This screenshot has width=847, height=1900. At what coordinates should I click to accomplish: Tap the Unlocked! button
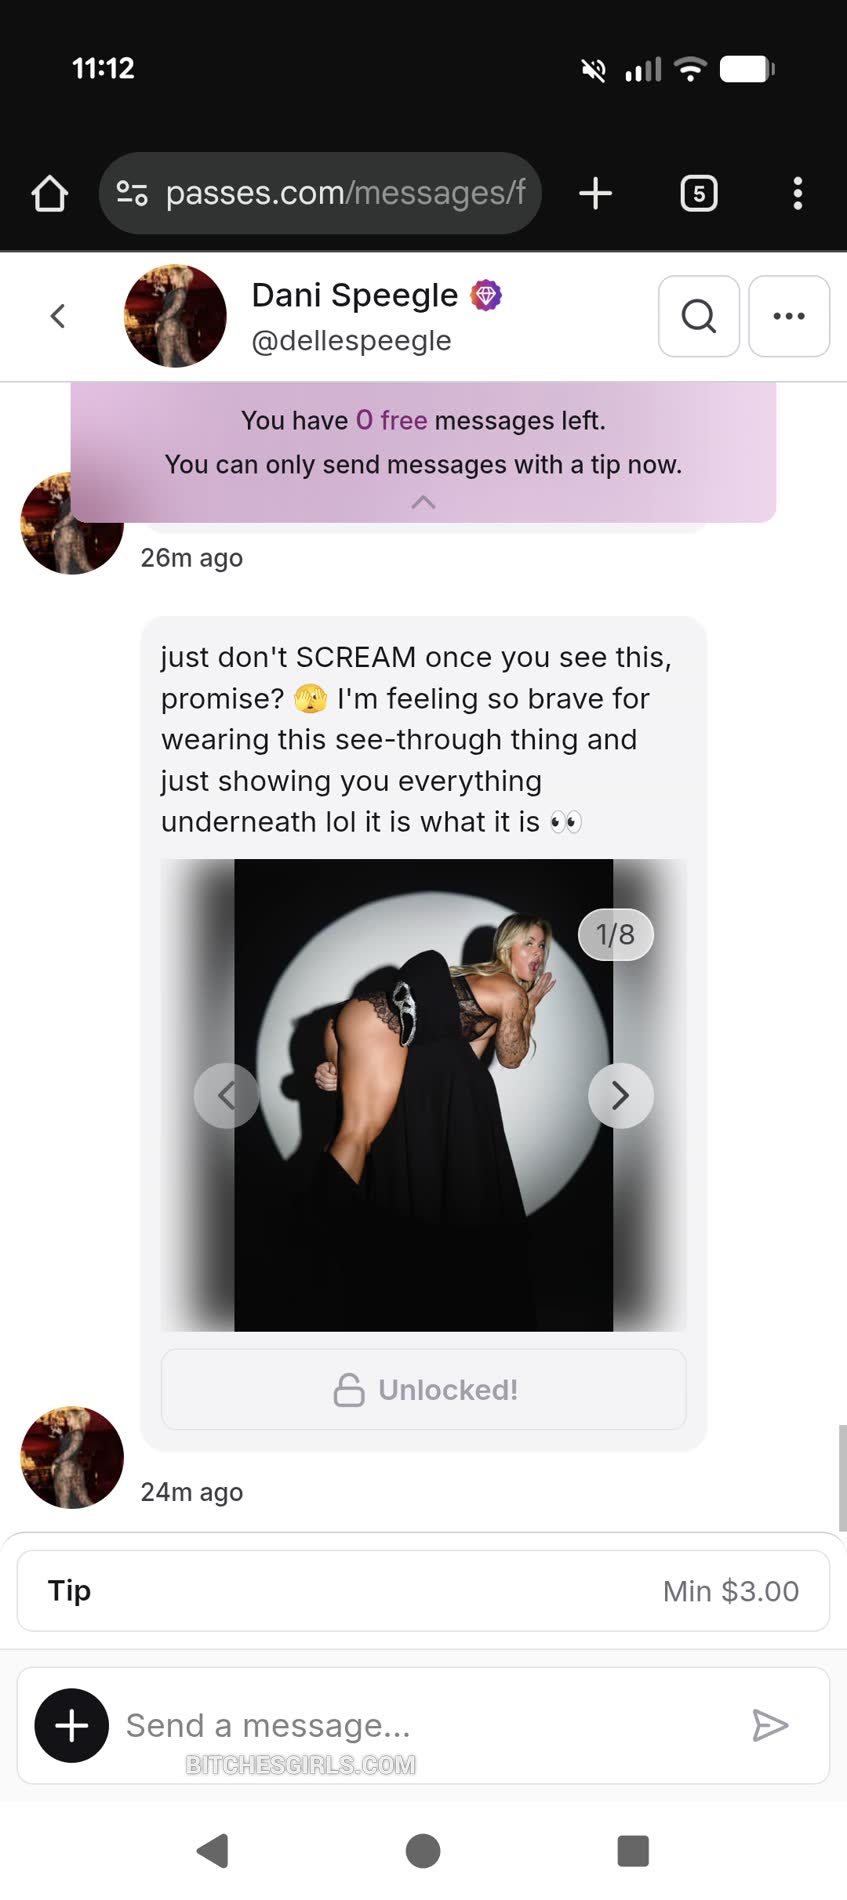point(423,1390)
